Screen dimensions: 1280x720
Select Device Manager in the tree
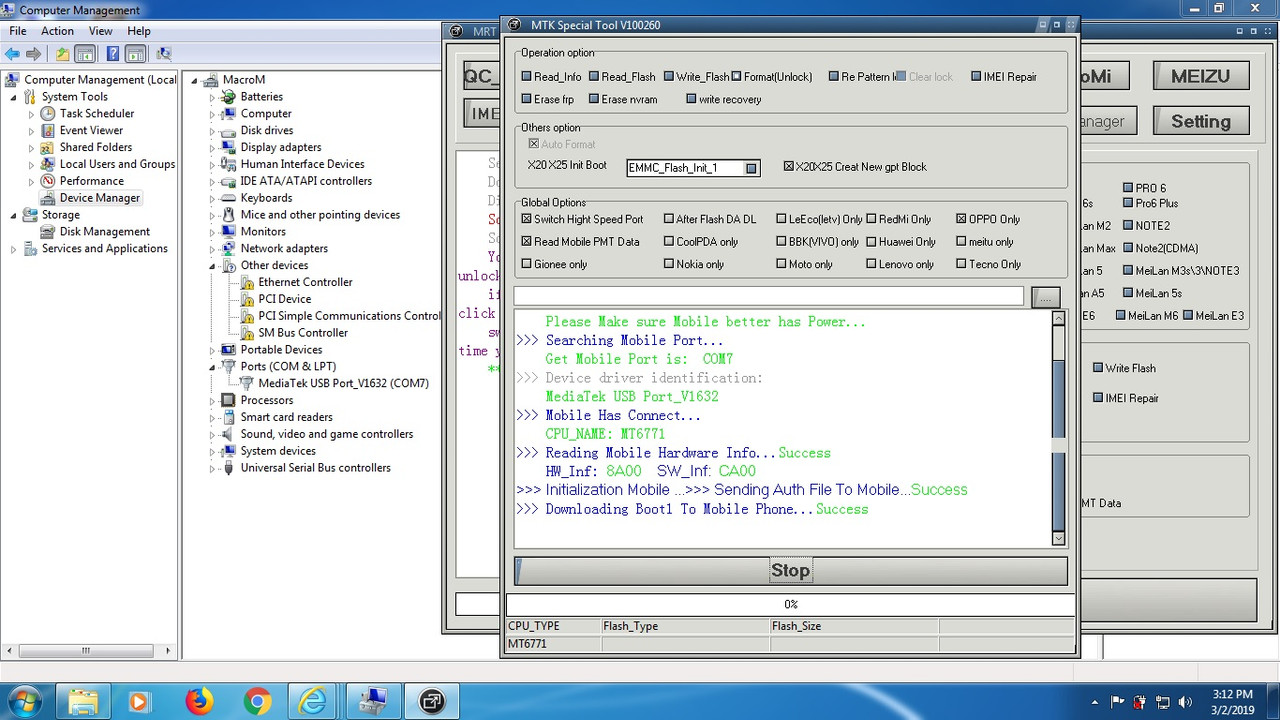pos(100,198)
